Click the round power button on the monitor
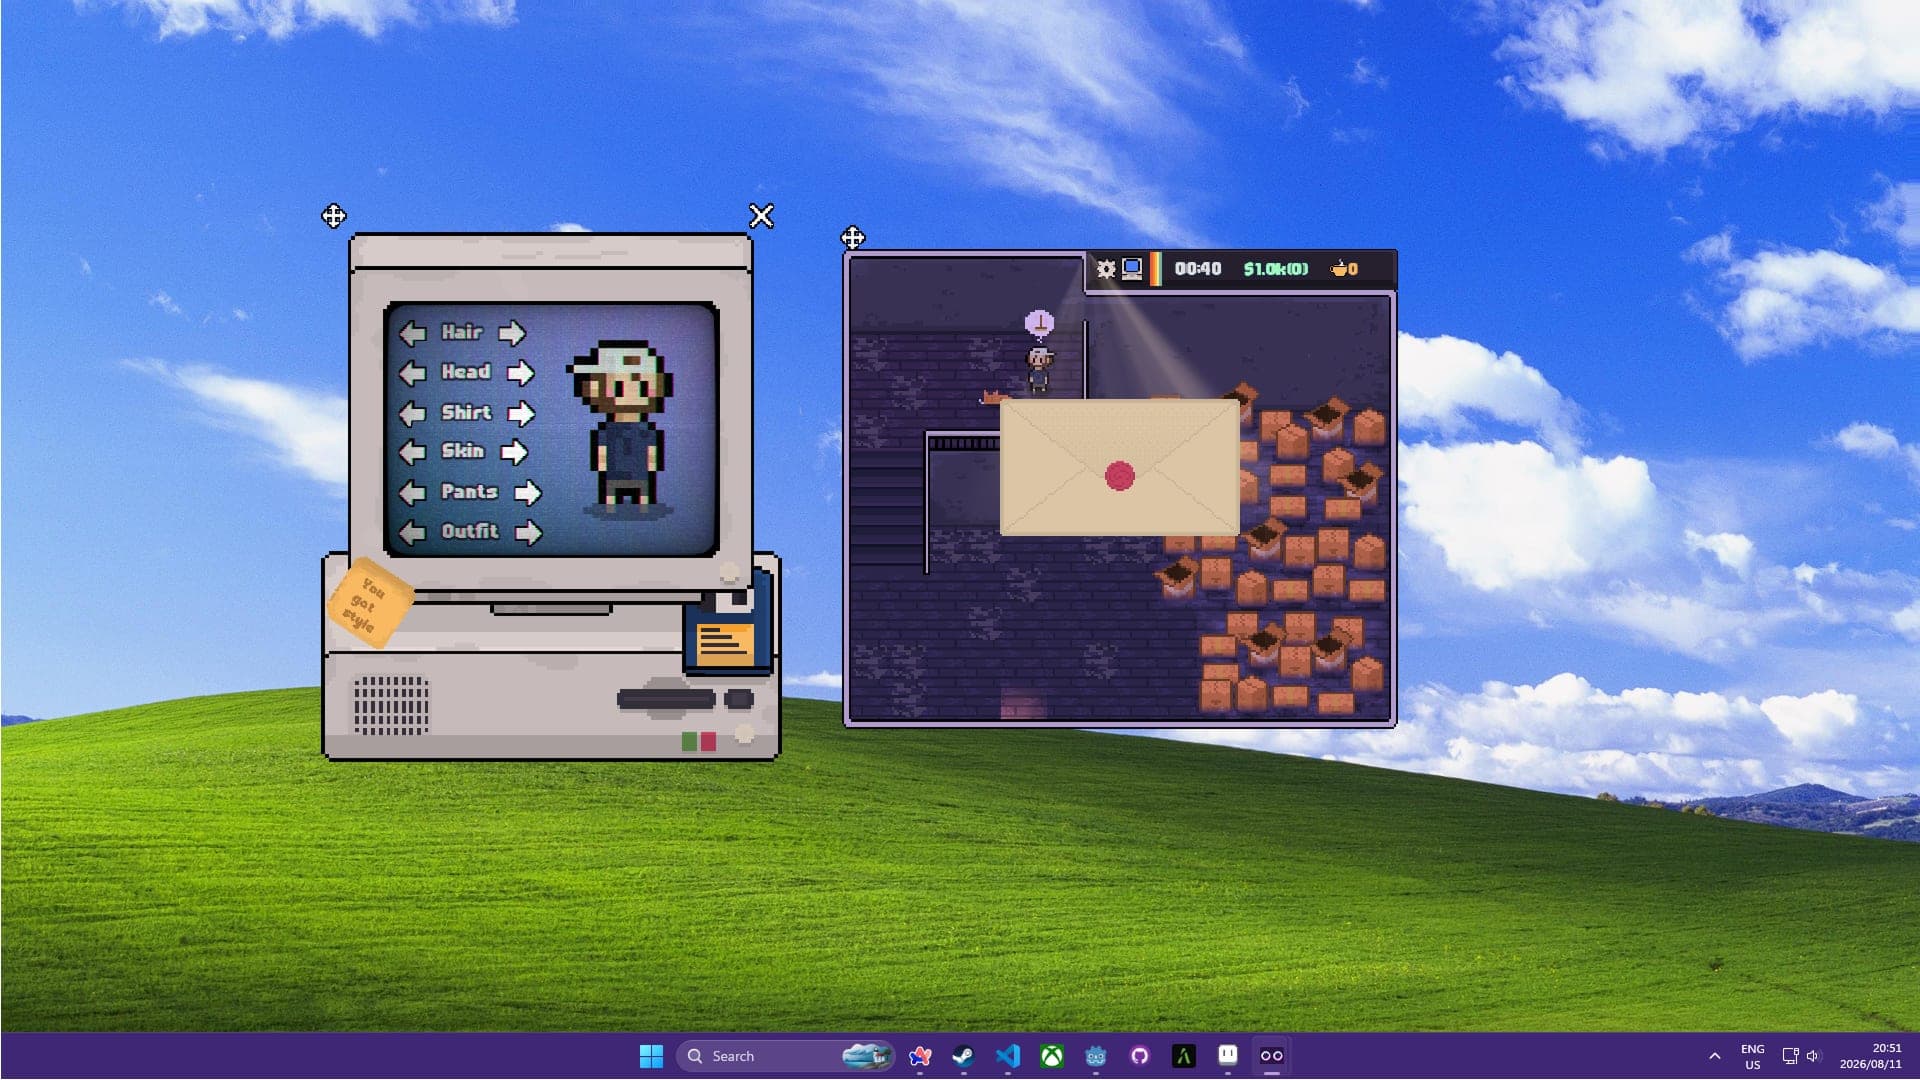Screen dimensions: 1920x1080 coord(730,573)
